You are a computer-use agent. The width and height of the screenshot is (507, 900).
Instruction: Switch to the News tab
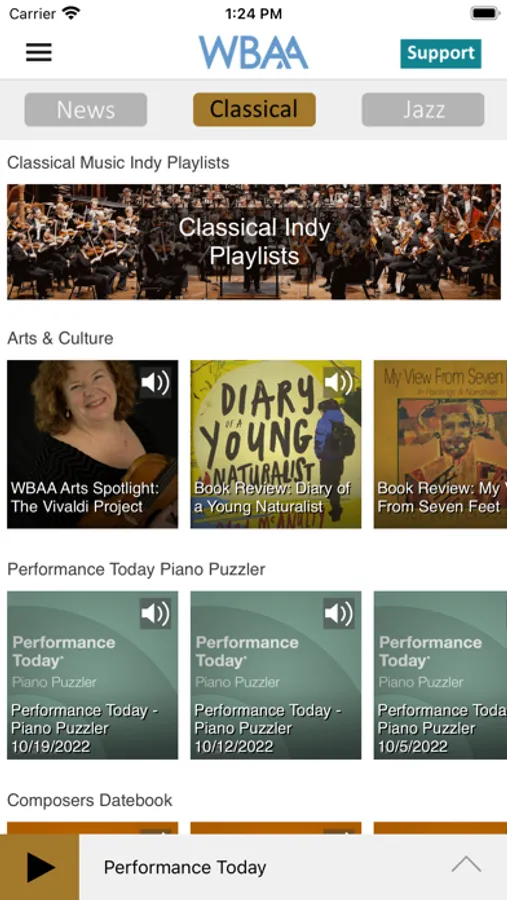[86, 110]
